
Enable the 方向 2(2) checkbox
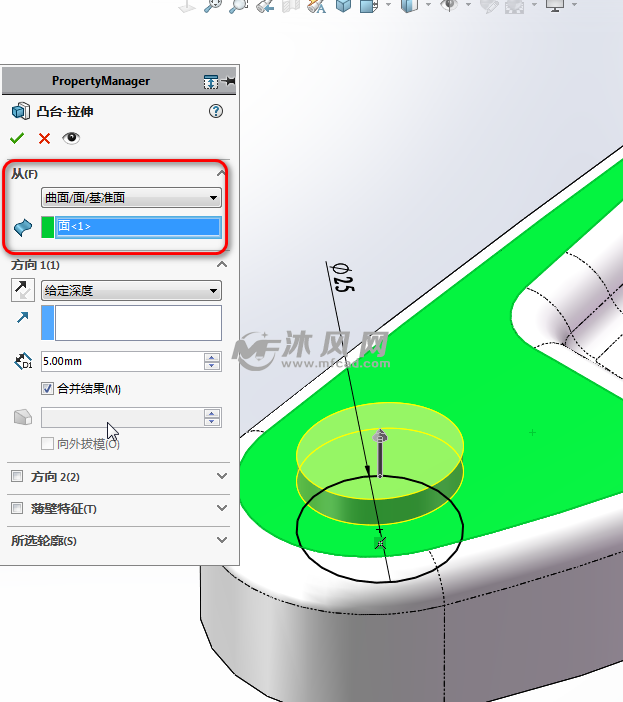[x=17, y=476]
